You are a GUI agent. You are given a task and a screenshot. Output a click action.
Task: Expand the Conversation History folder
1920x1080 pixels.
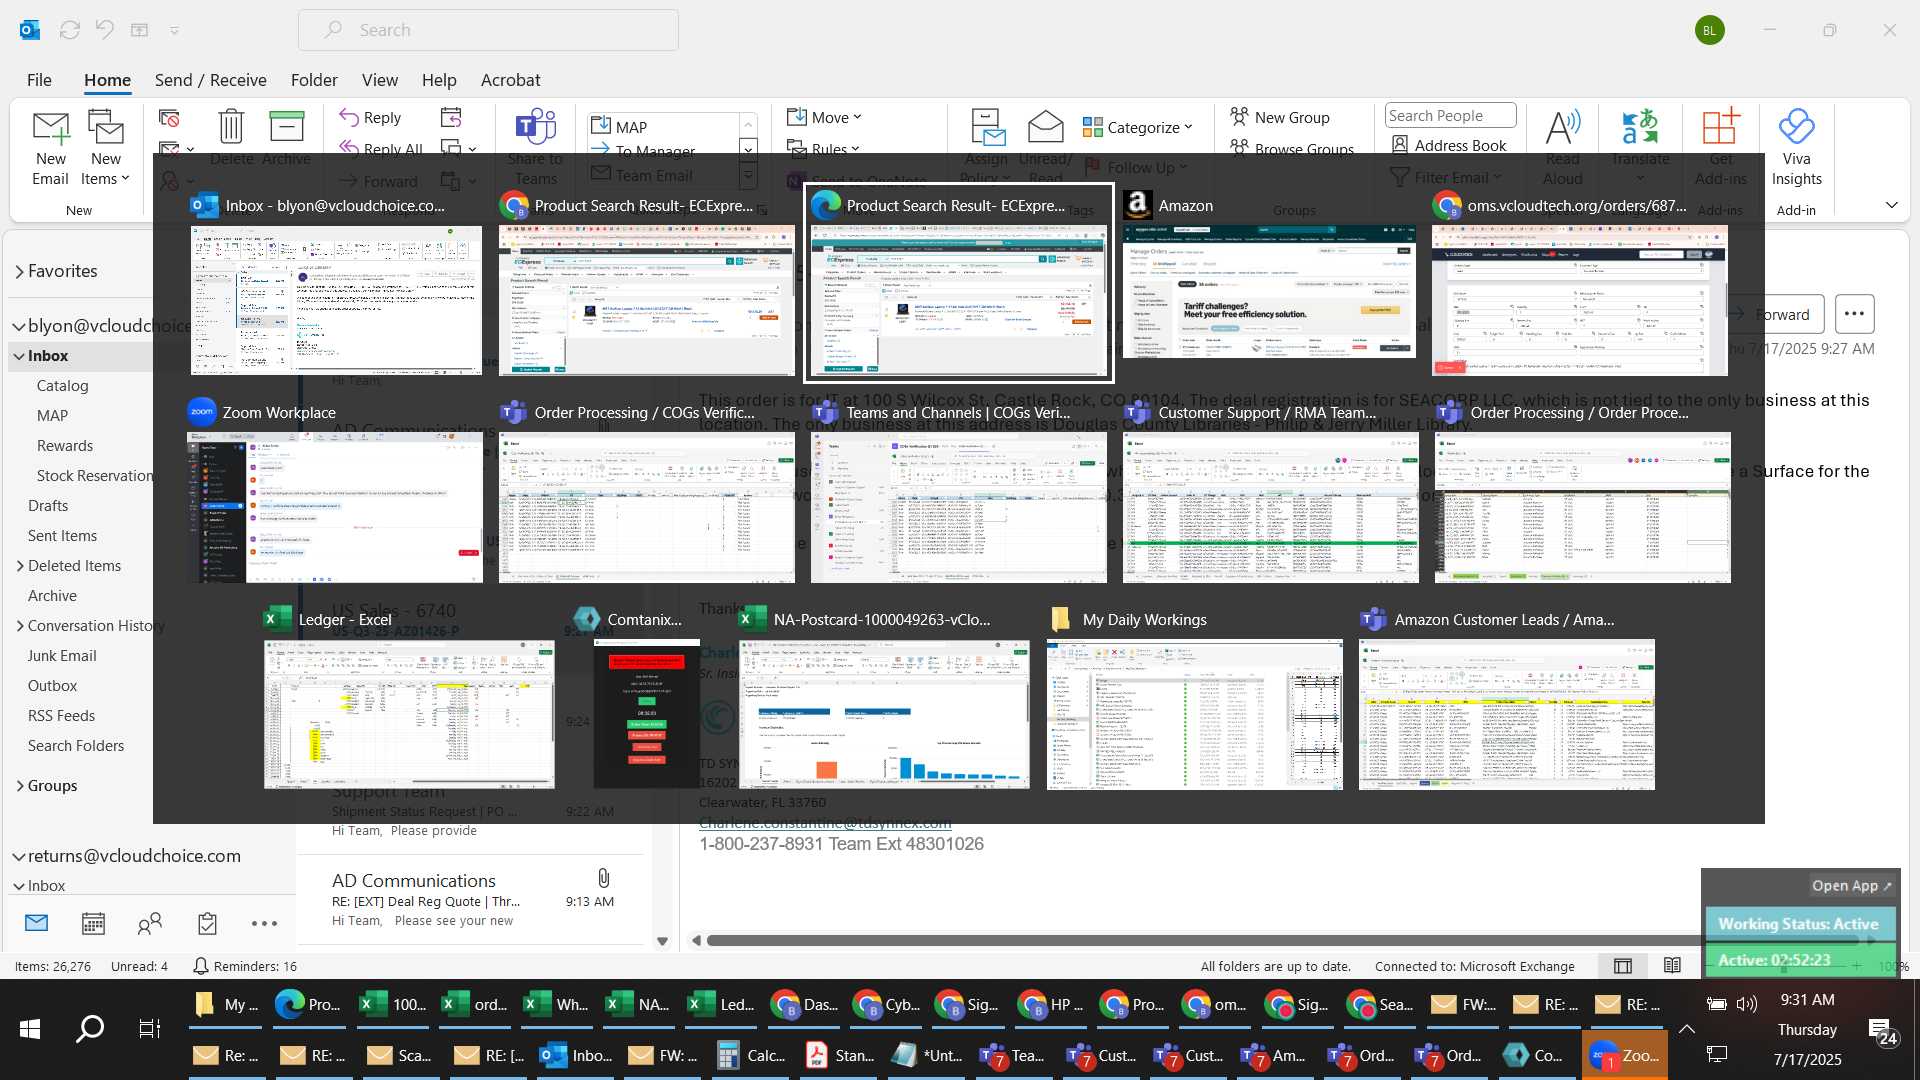click(20, 626)
